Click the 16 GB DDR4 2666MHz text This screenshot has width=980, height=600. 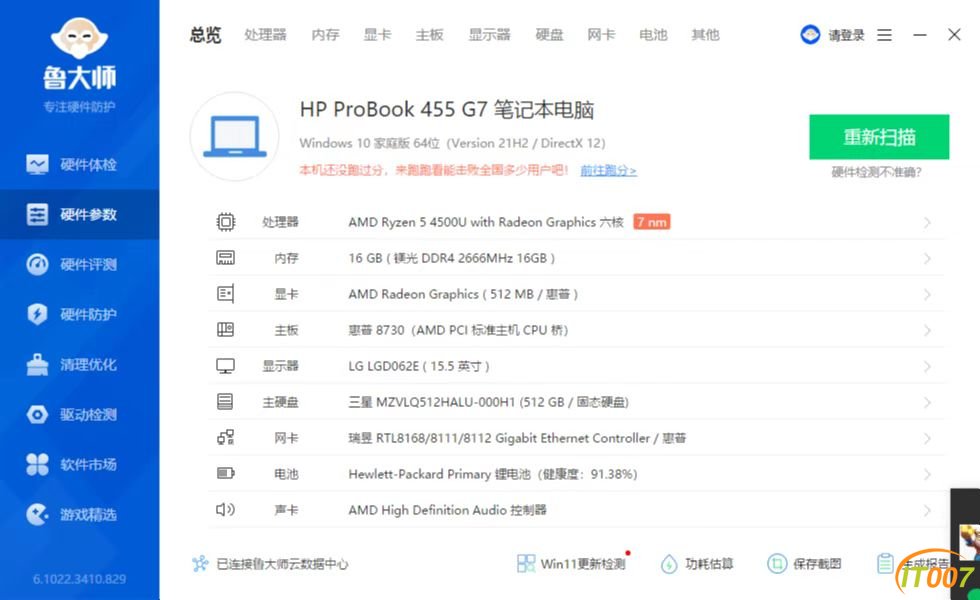click(452, 258)
